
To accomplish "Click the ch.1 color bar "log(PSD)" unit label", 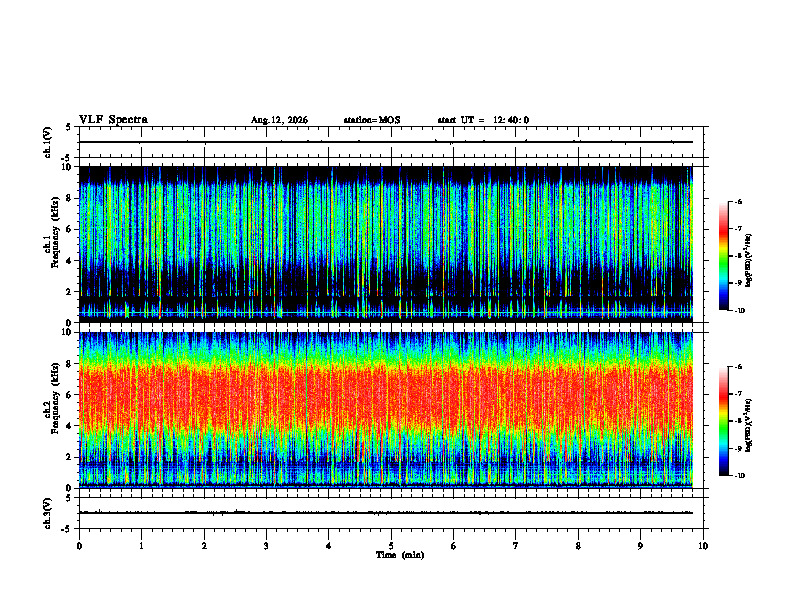I will [x=749, y=261].
